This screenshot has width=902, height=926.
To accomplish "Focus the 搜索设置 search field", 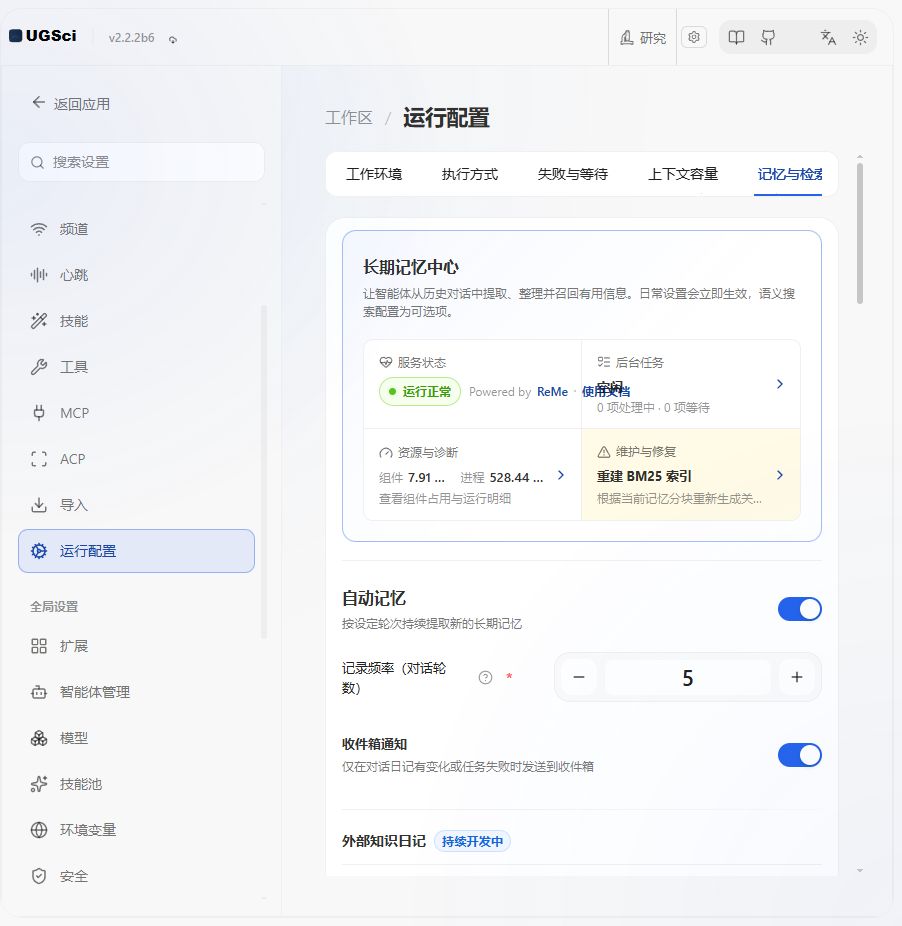I will [141, 162].
